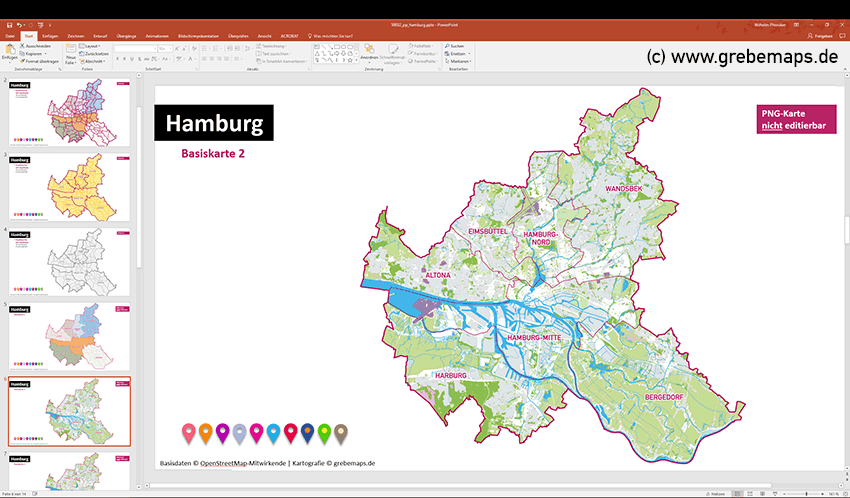Expand the Abschnitt dropdown
The height and width of the screenshot is (498, 850).
95,61
